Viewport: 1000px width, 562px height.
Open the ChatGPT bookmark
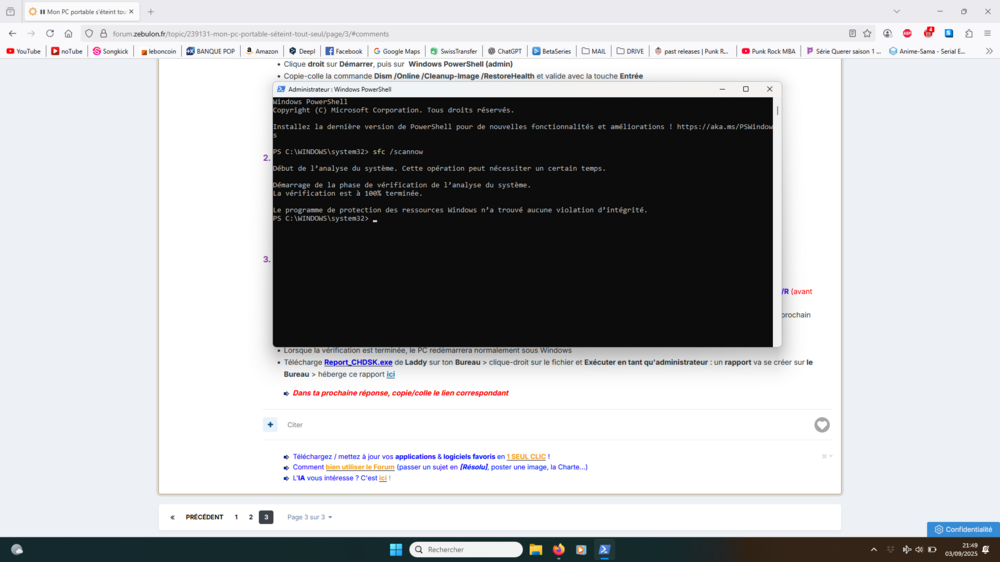(505, 51)
